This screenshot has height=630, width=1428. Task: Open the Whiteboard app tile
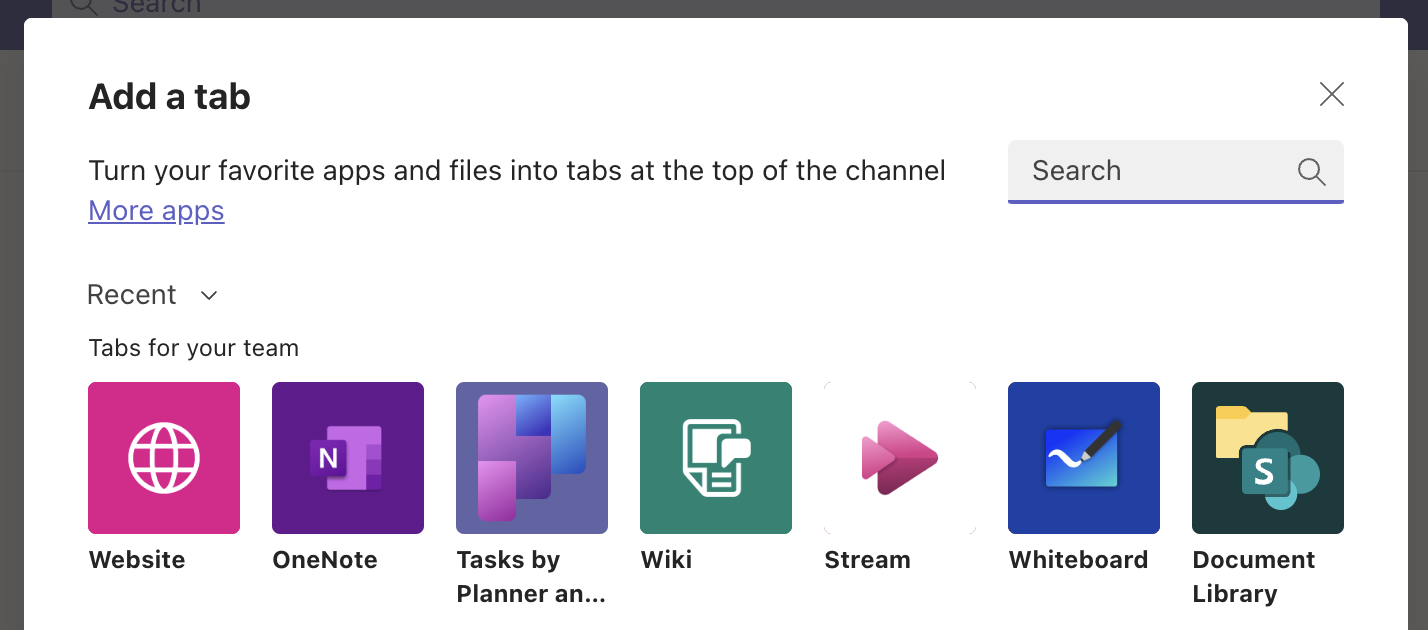(x=1084, y=458)
